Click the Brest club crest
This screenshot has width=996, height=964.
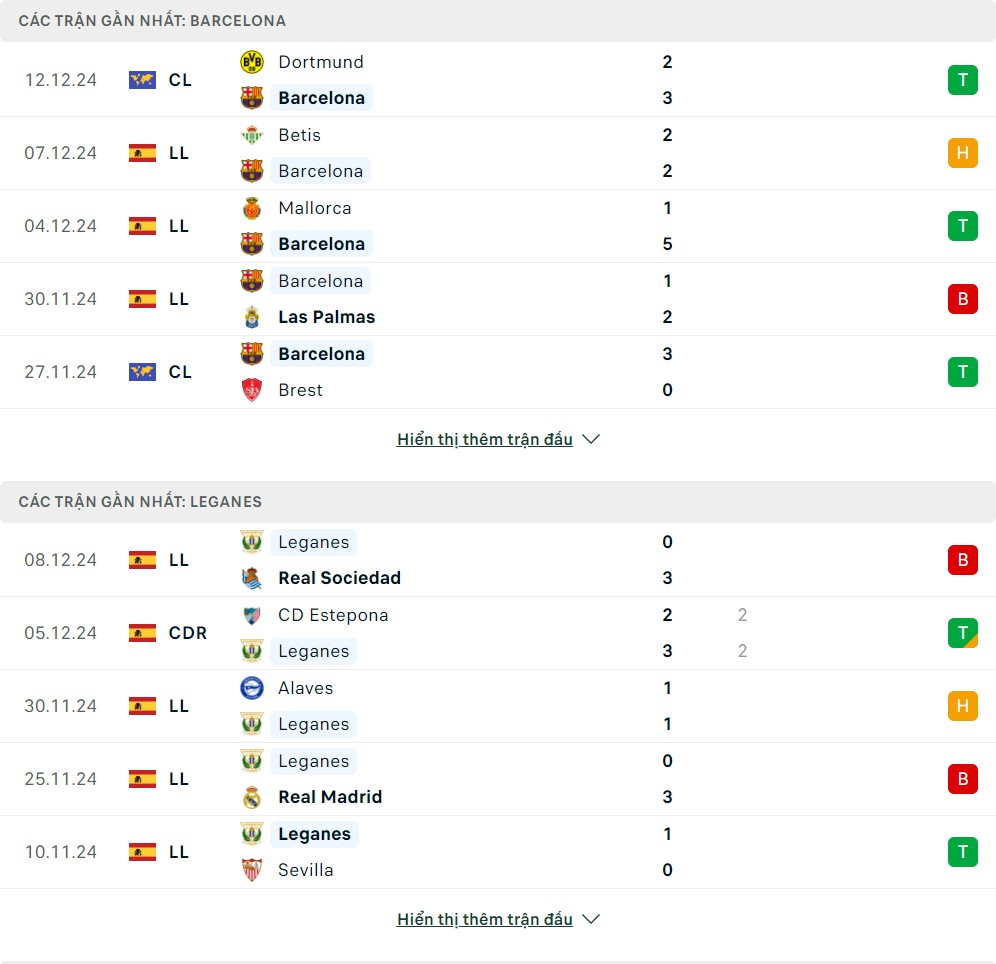251,390
